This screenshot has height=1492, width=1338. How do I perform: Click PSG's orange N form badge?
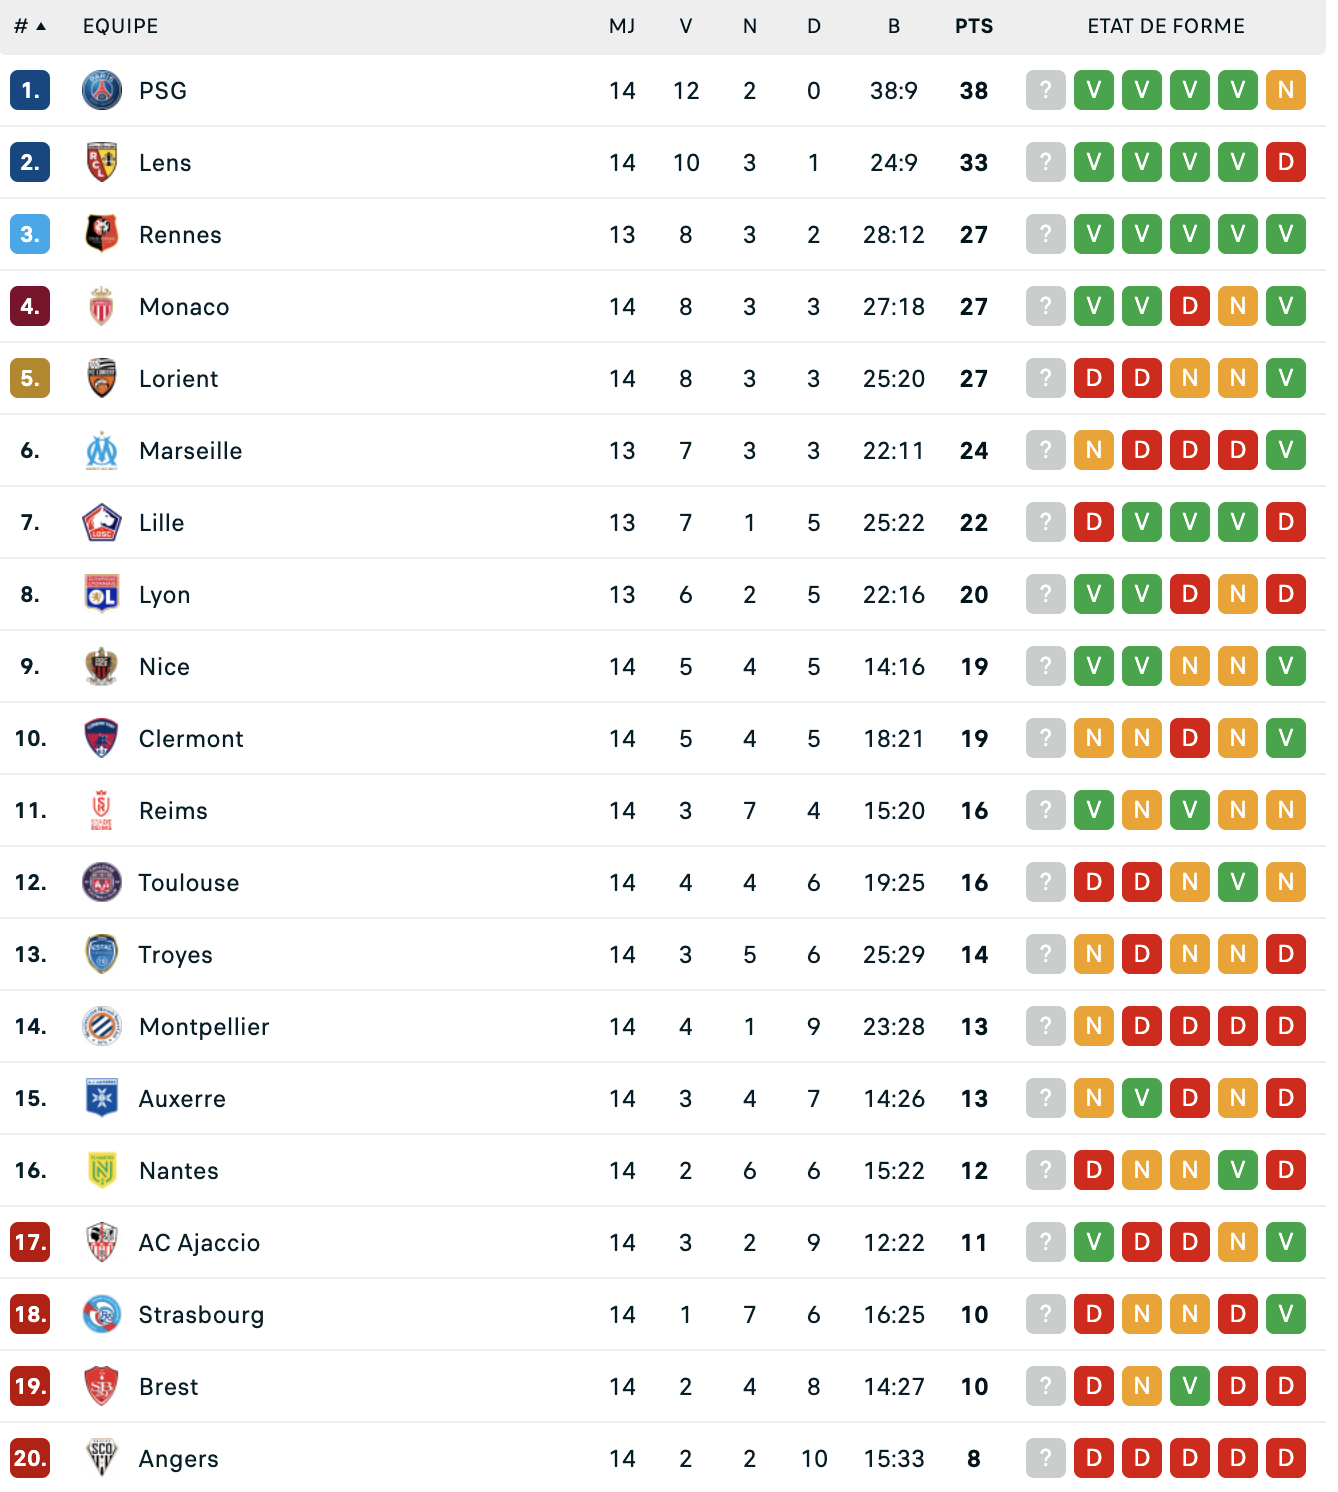(1286, 91)
